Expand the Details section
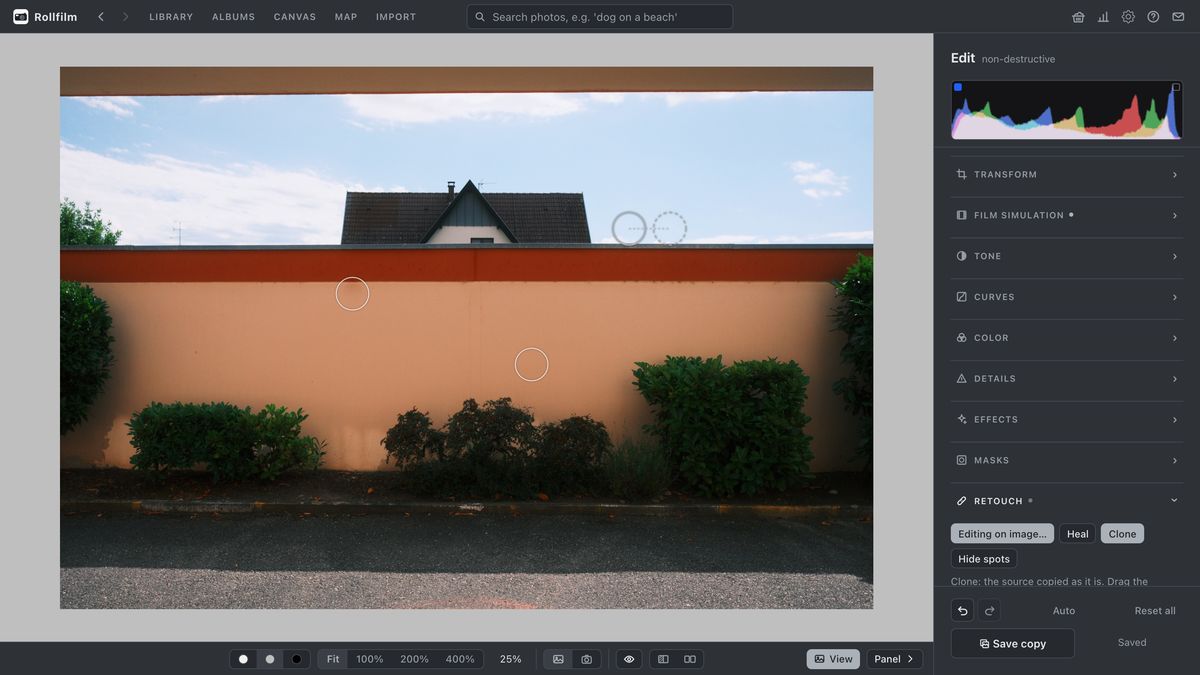Viewport: 1200px width, 675px height. point(1067,379)
